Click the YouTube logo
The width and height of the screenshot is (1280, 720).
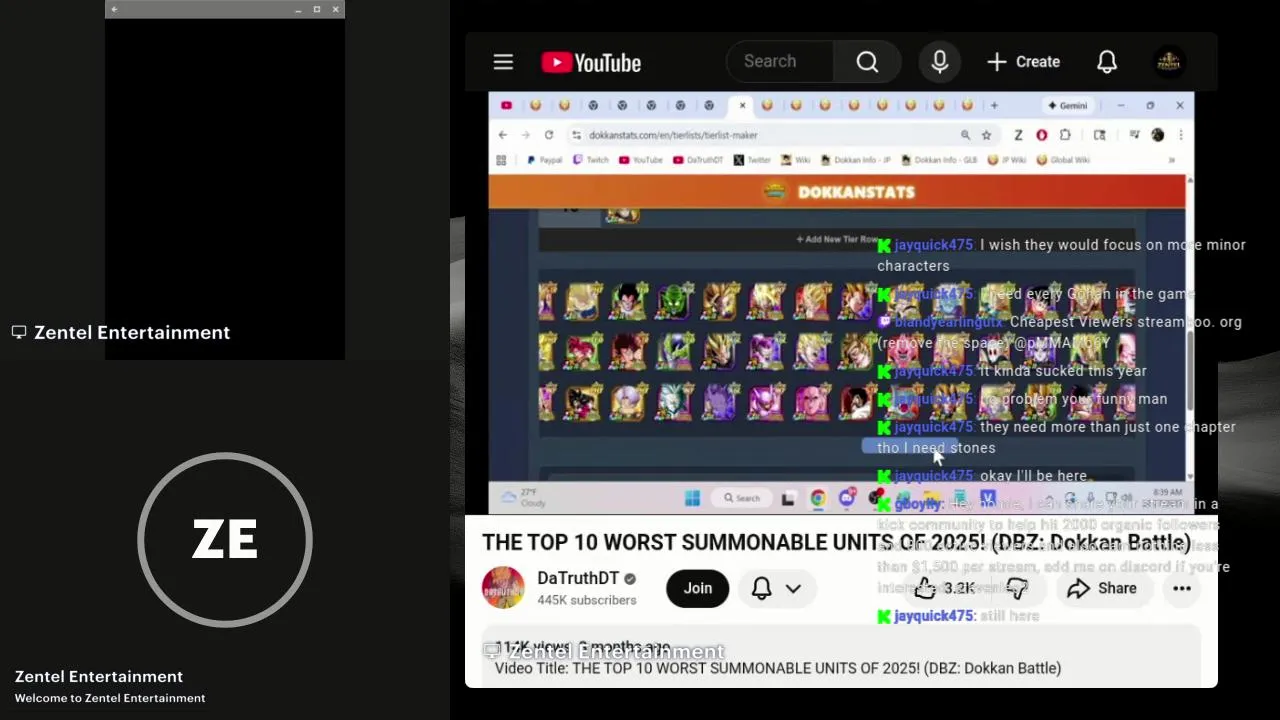(591, 62)
